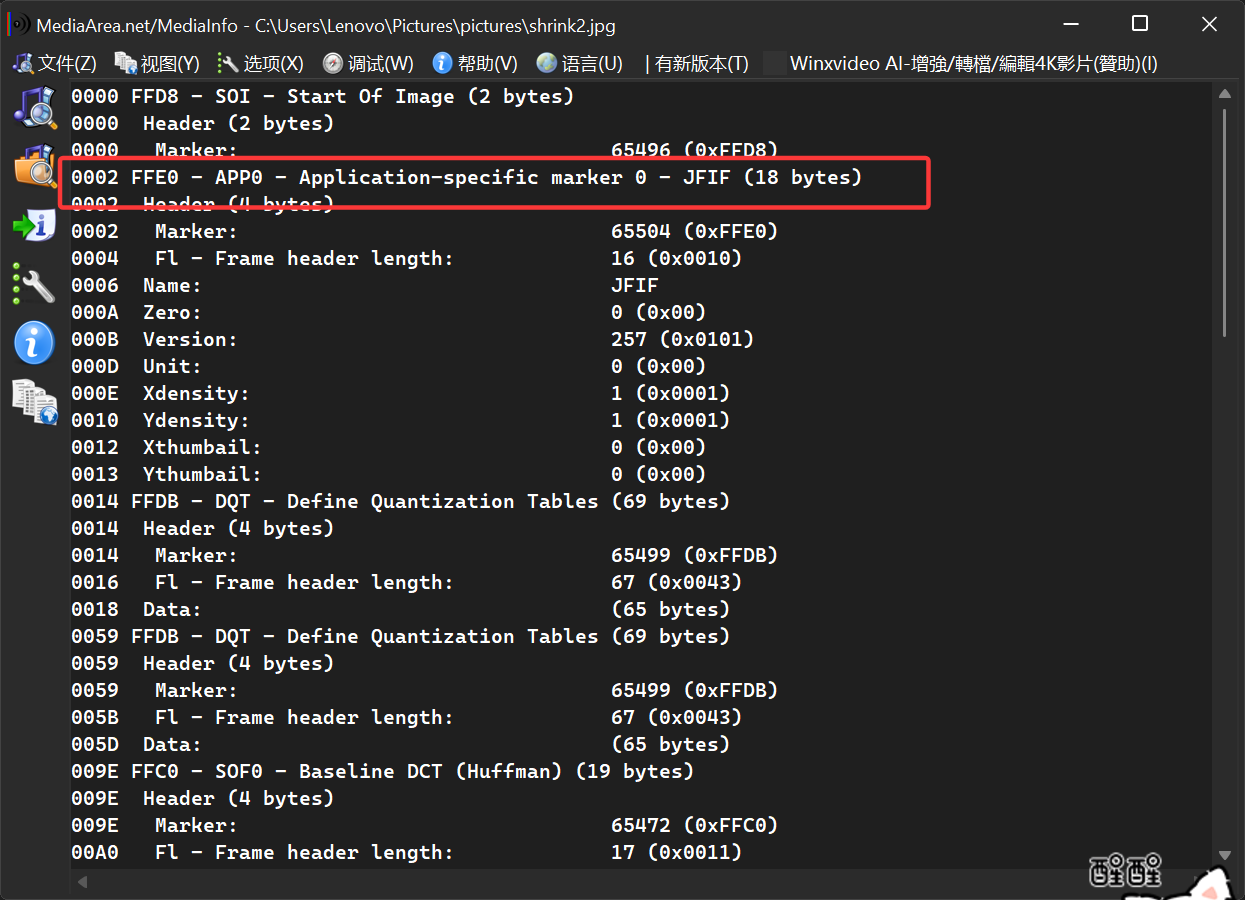Click the Winxvideo AI sponsor menu entry

[962, 63]
